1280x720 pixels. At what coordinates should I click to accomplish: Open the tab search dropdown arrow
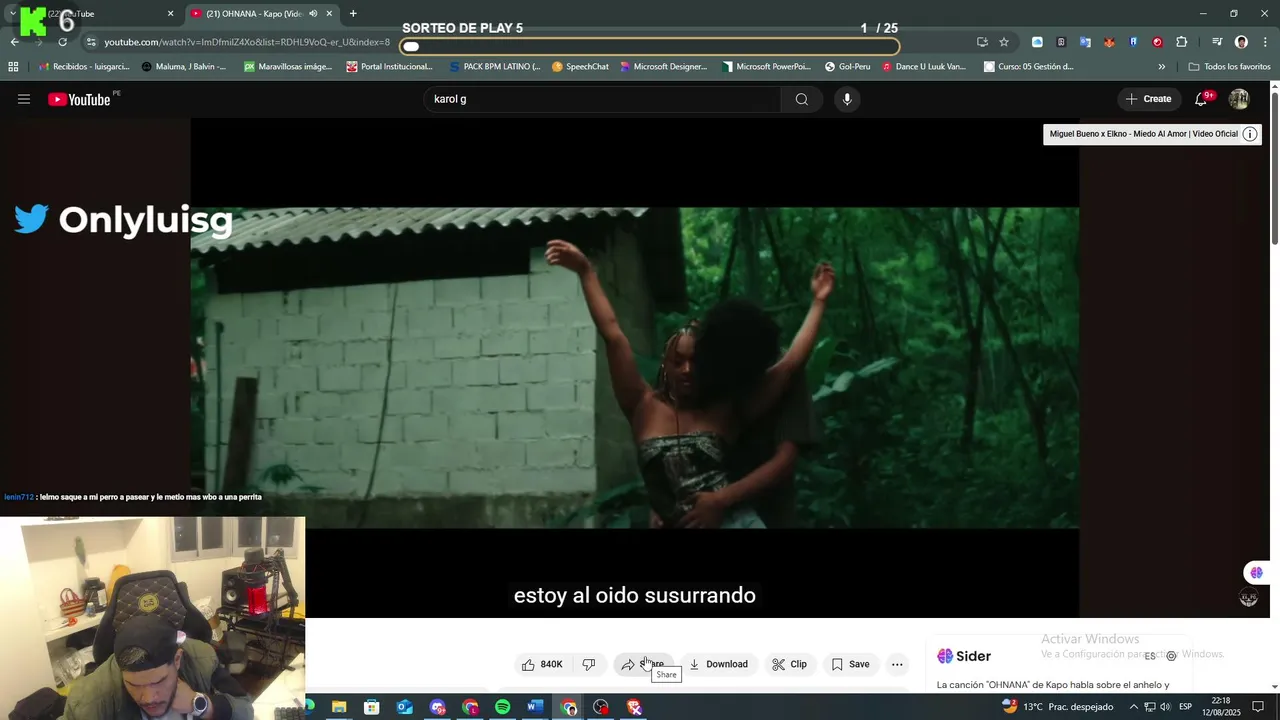[12, 14]
